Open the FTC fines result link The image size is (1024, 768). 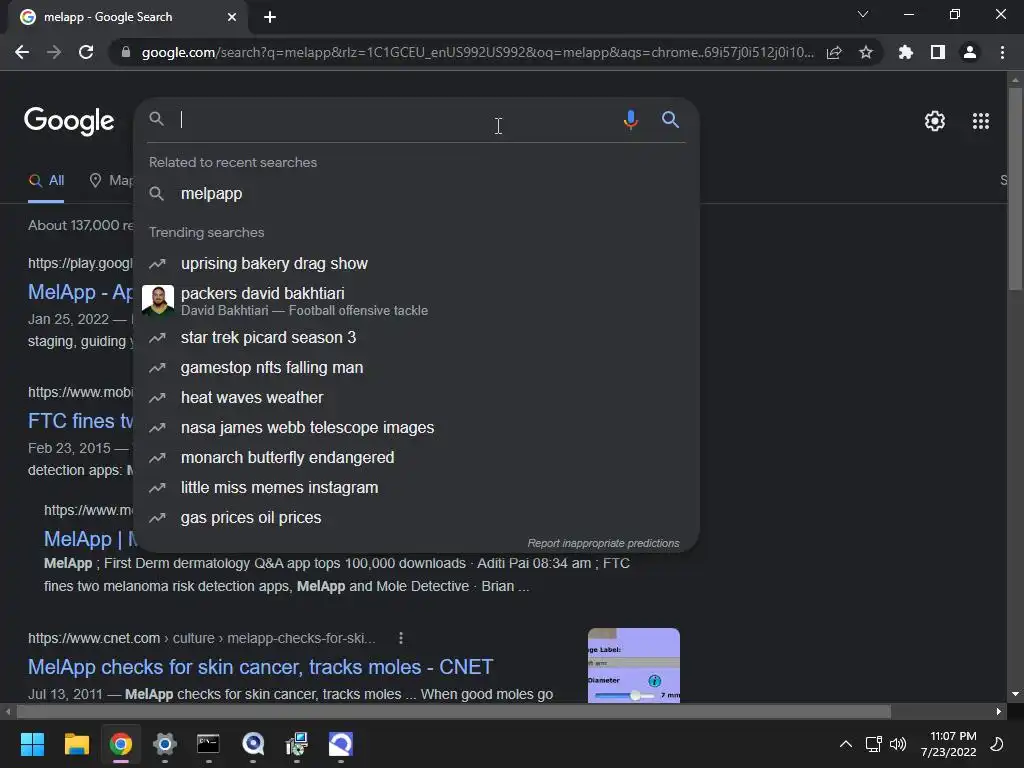pyautogui.click(x=80, y=421)
